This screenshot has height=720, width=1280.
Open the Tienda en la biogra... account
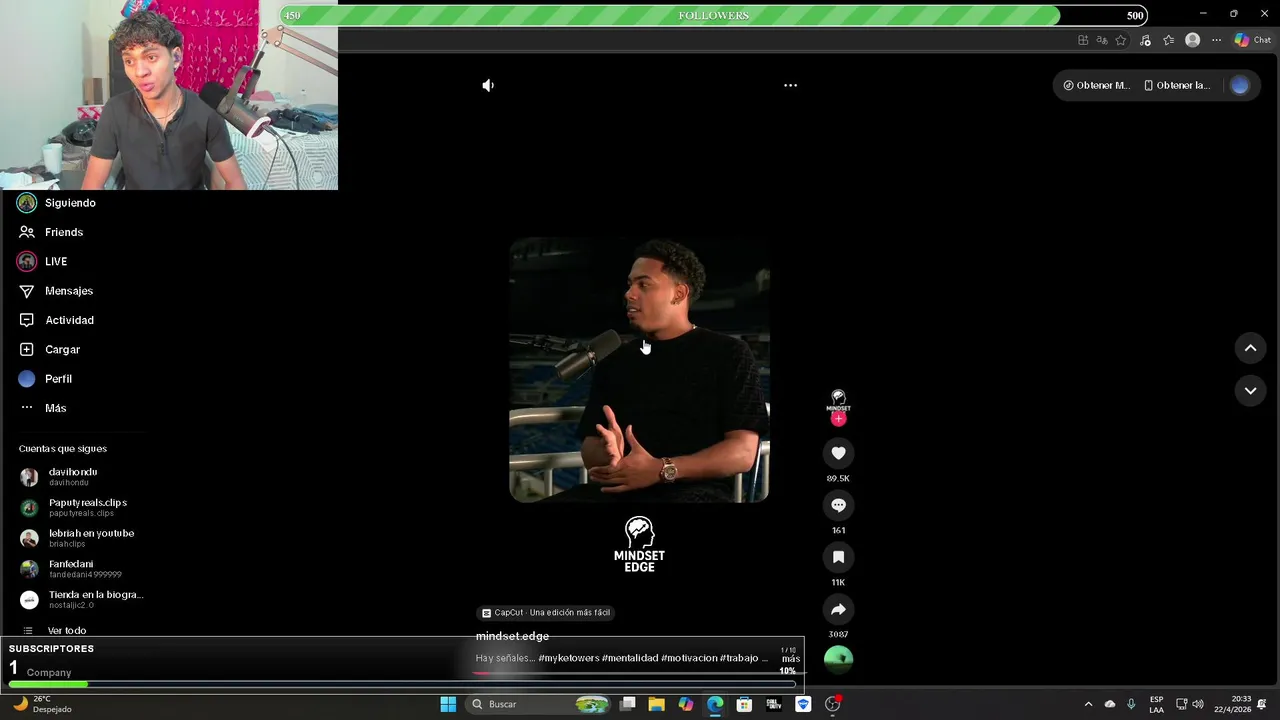(82, 599)
